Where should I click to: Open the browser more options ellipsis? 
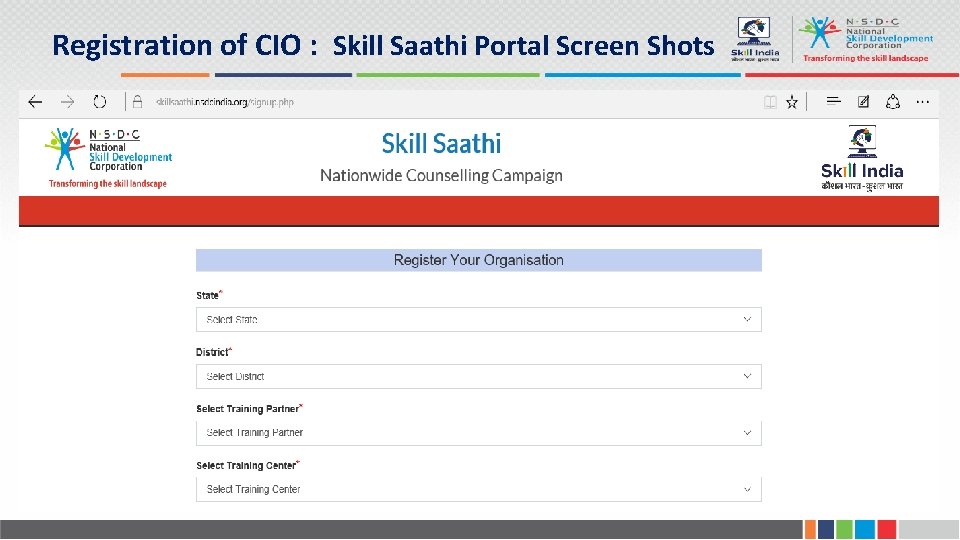tap(923, 102)
